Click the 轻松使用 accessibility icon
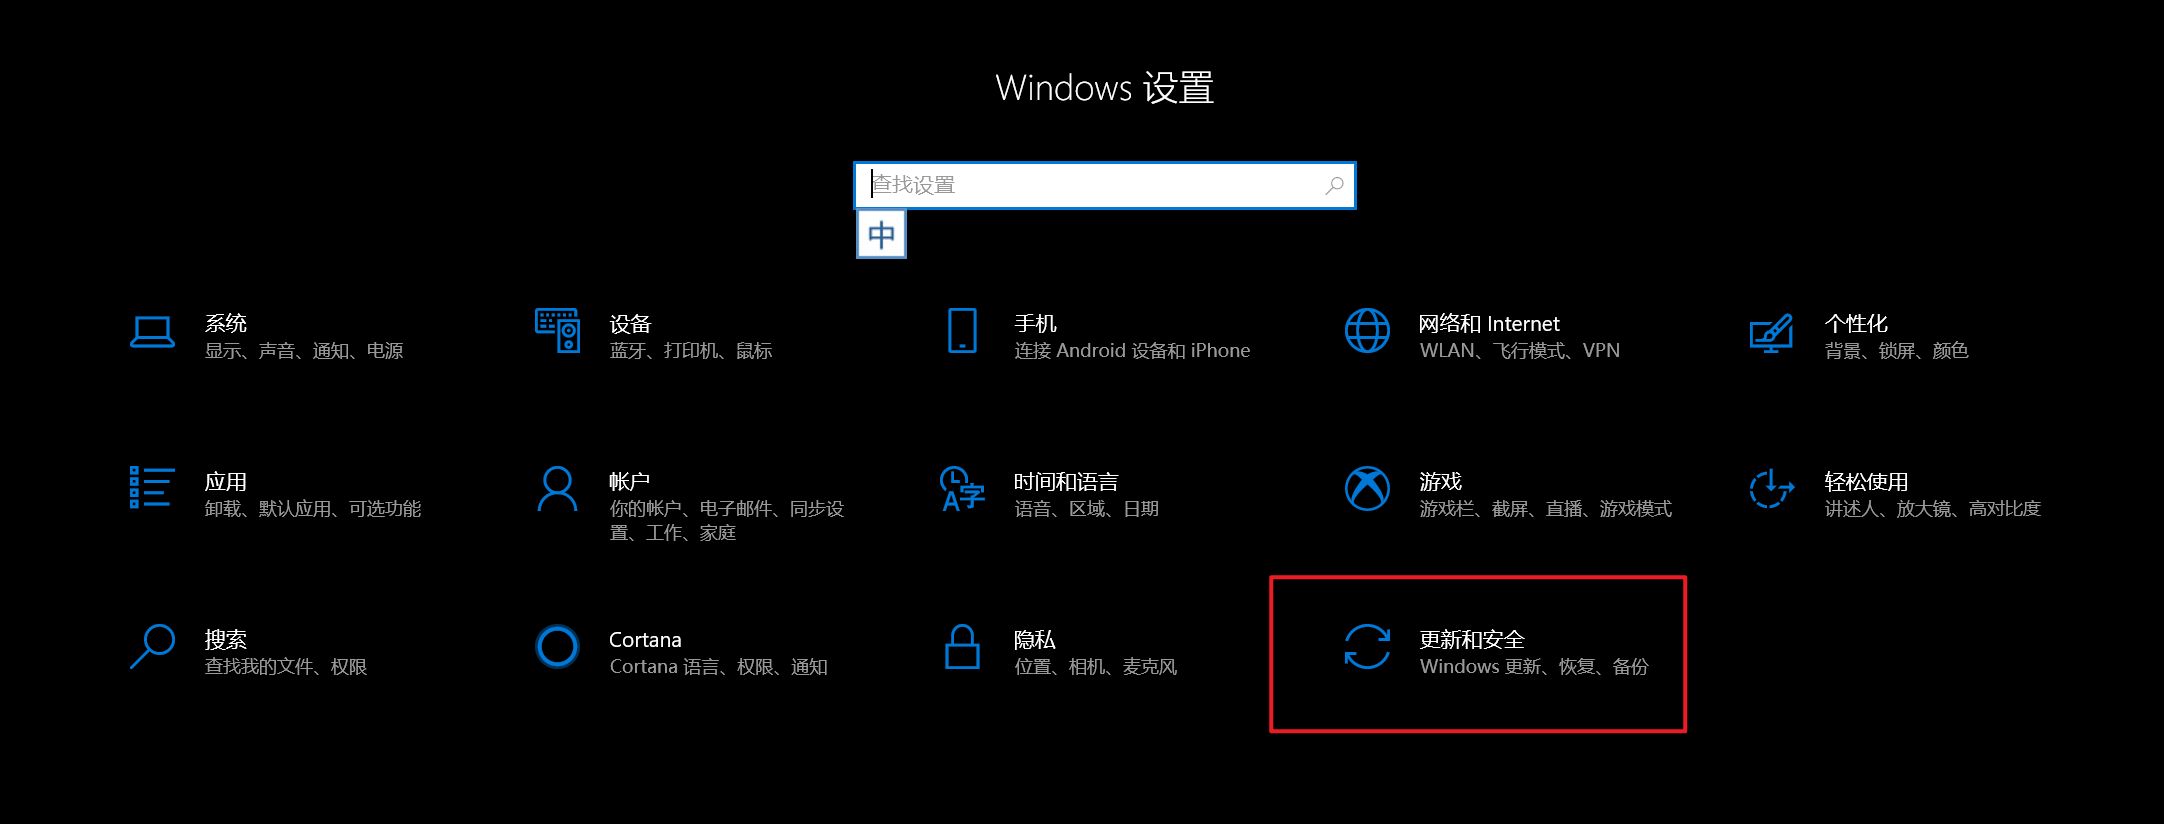The image size is (2164, 824). pyautogui.click(x=1771, y=488)
